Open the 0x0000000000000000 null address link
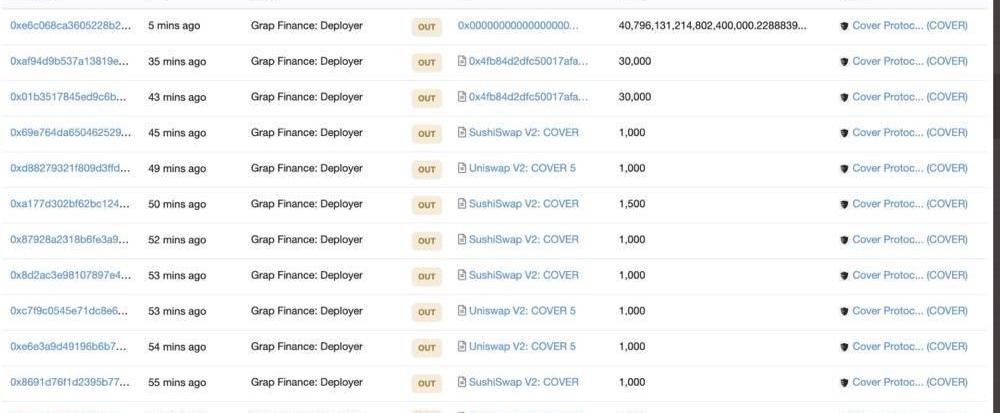The image size is (1000, 413). click(517, 26)
